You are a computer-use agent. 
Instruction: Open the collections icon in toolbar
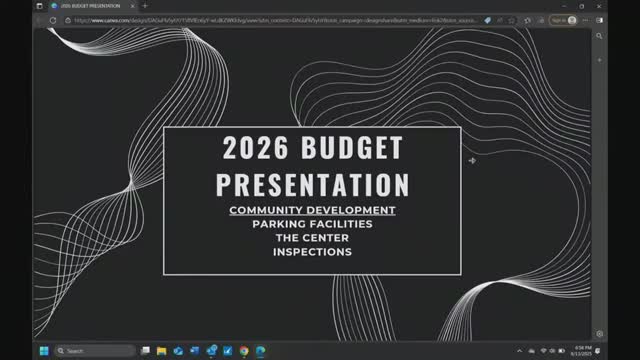pyautogui.click(x=541, y=20)
